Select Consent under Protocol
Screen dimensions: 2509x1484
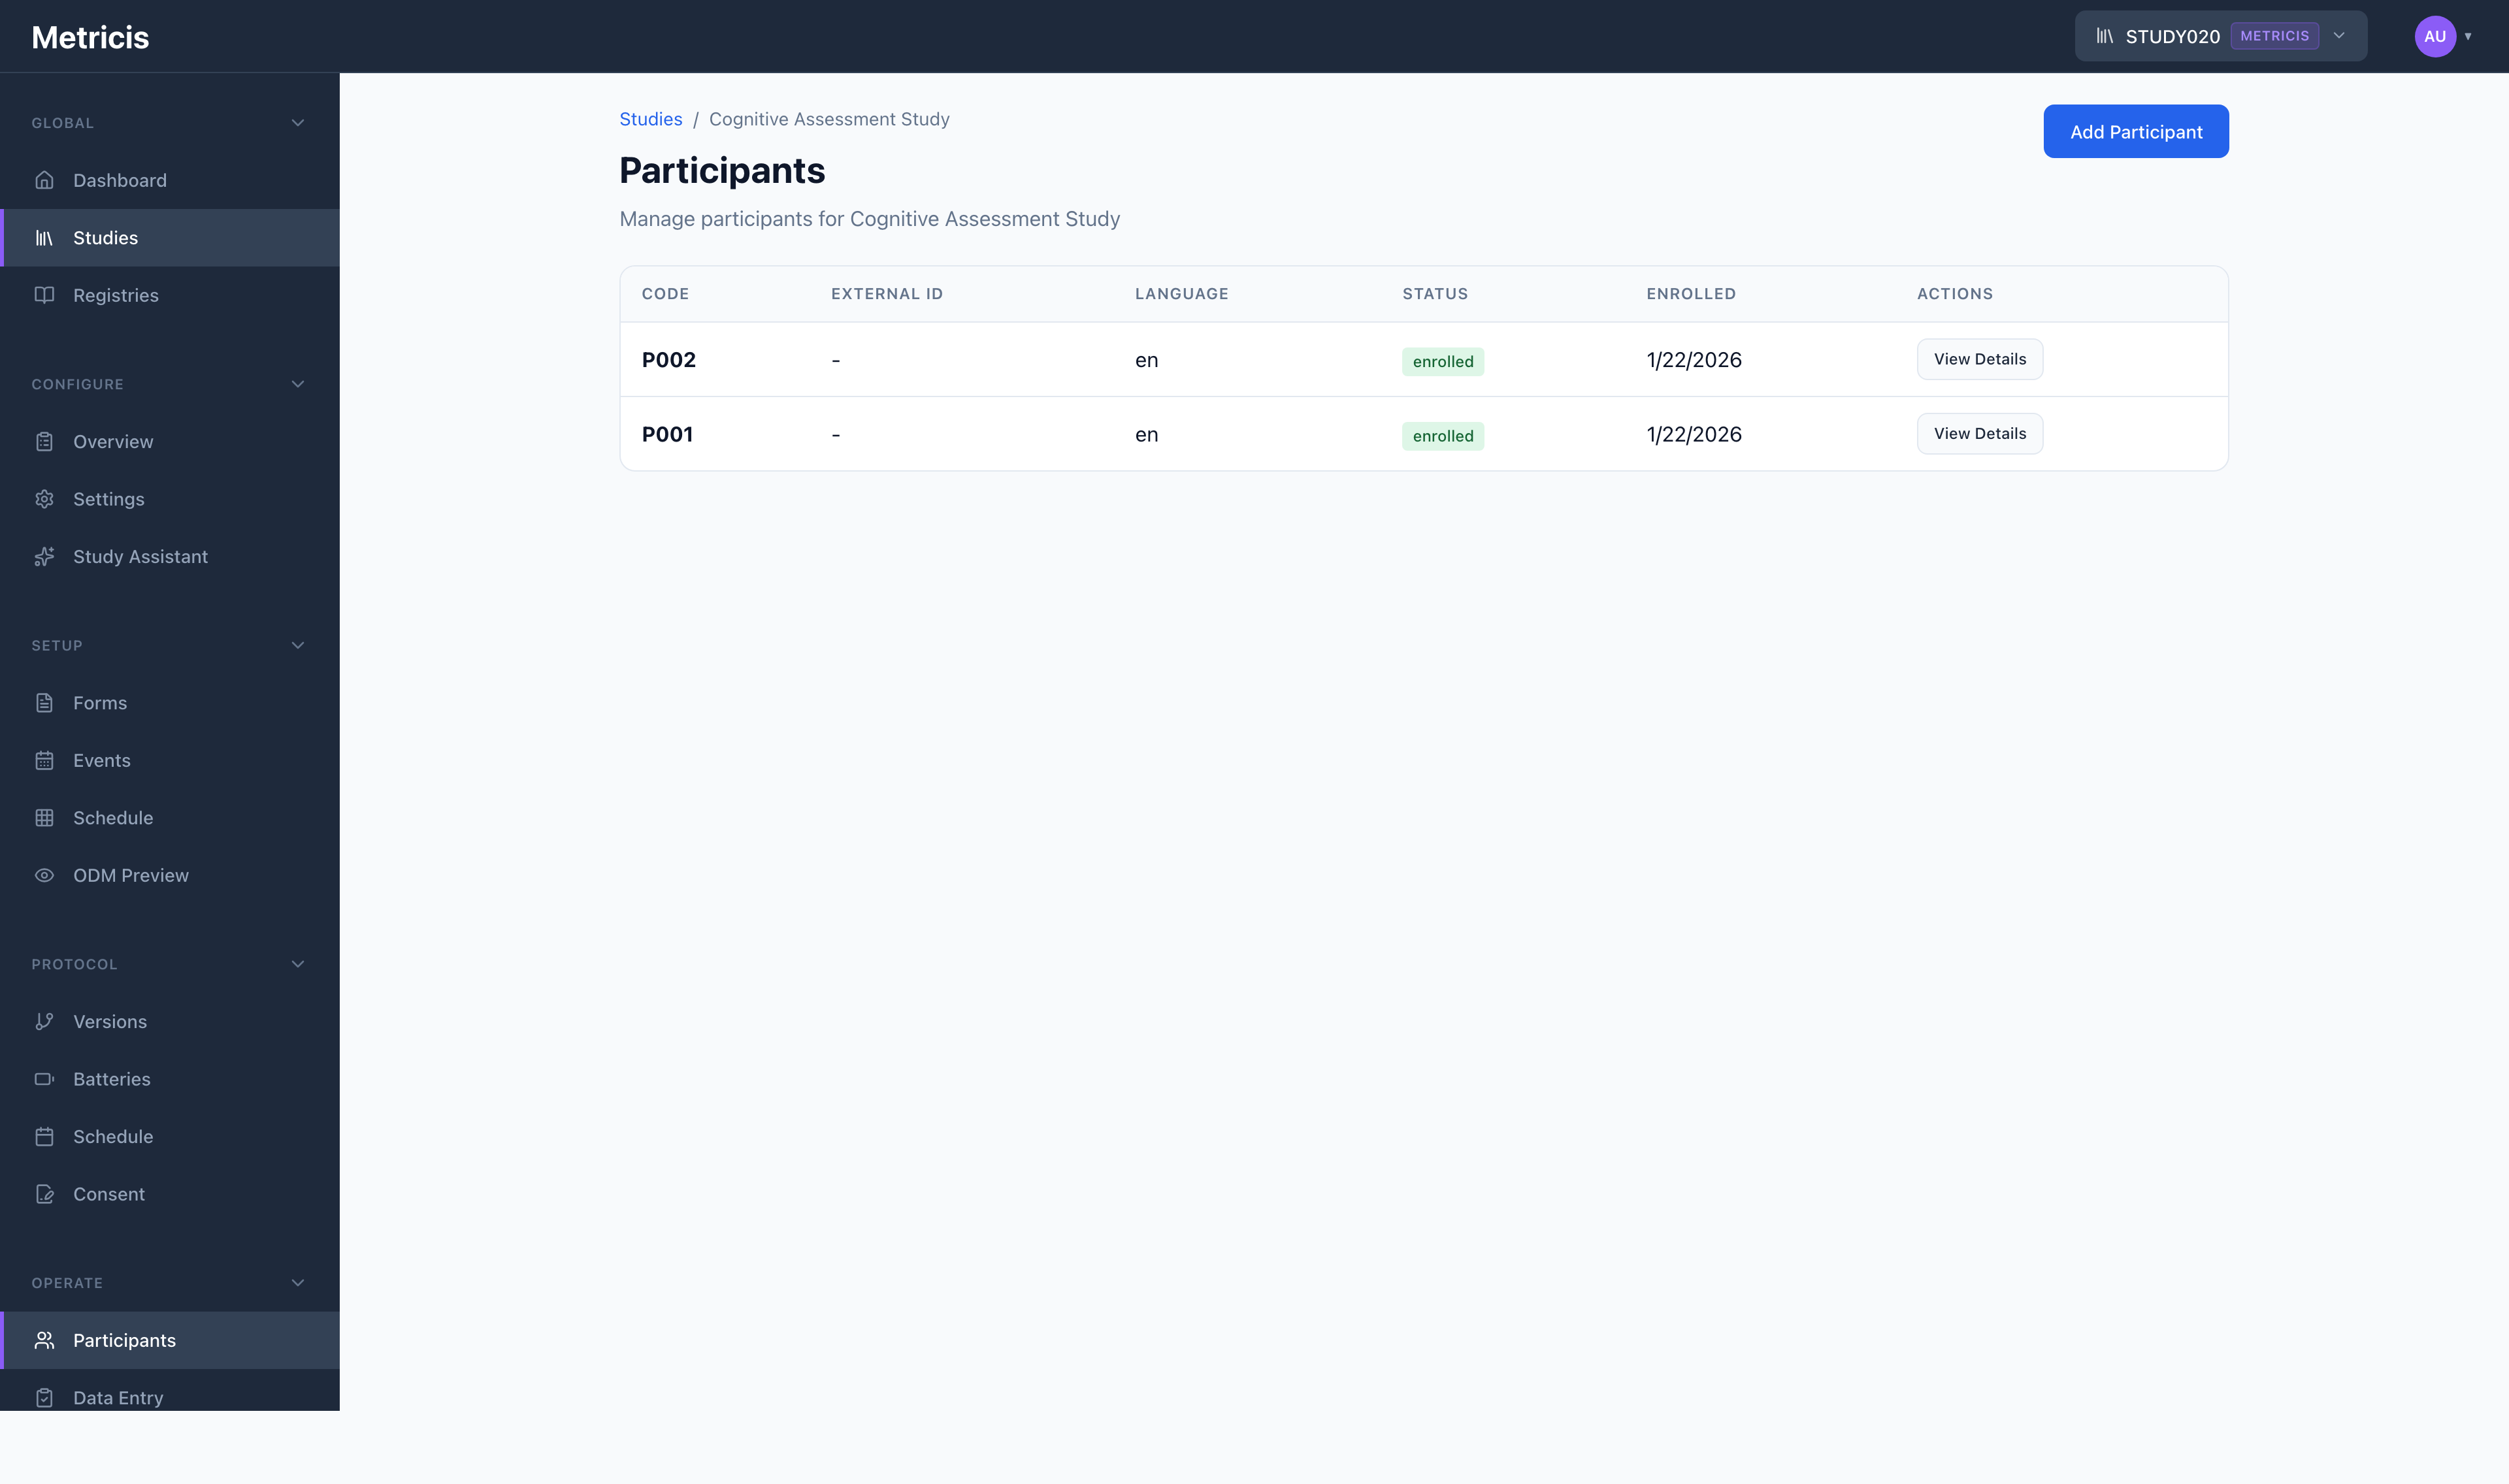click(170, 1194)
